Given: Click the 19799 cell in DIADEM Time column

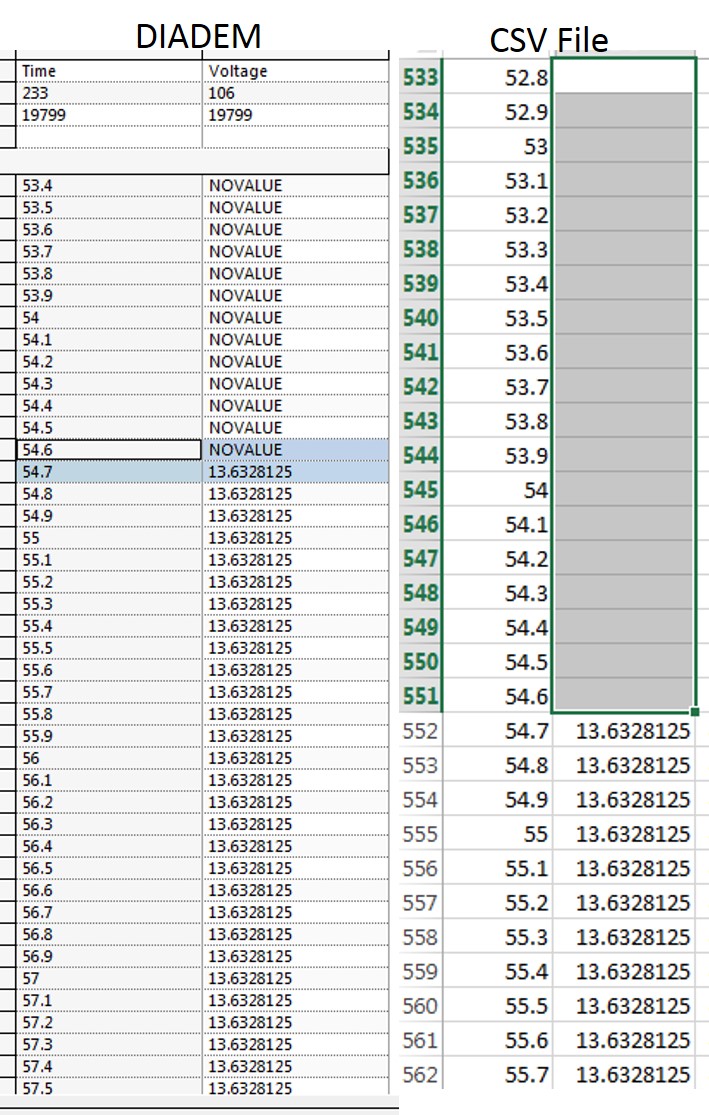Looking at the screenshot, I should 109,115.
